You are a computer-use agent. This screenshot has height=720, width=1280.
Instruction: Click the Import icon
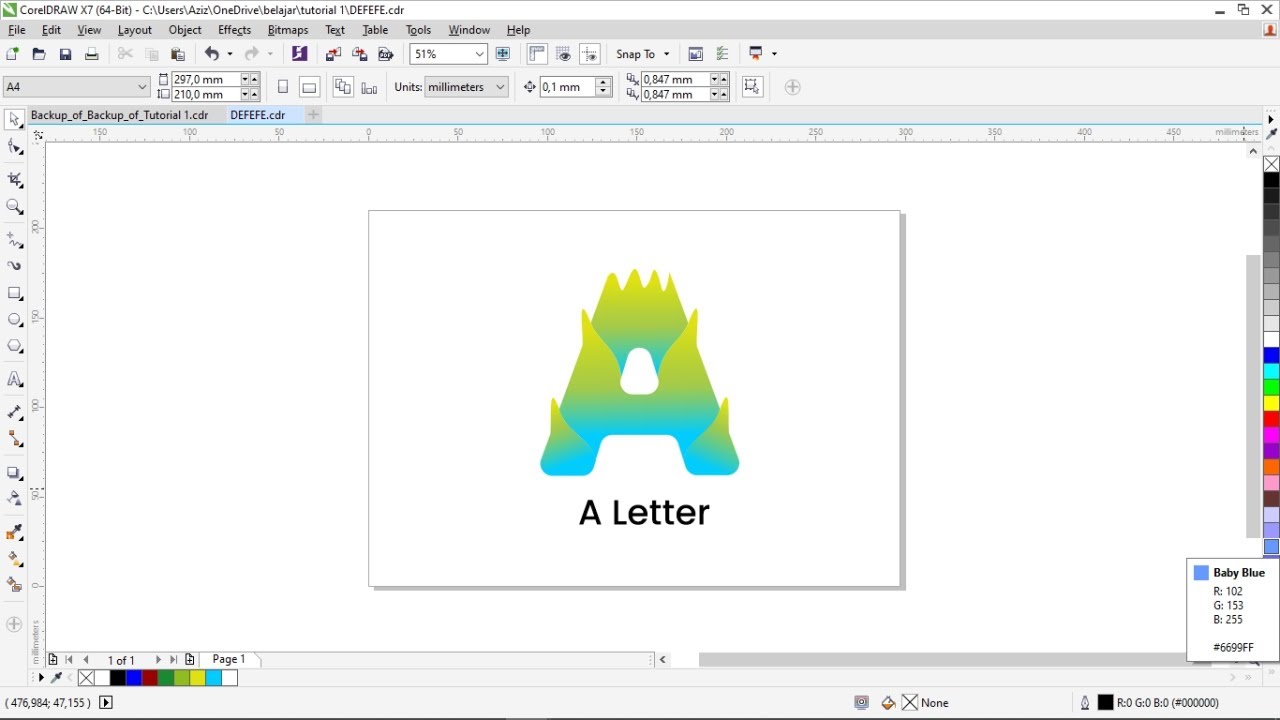[x=334, y=54]
